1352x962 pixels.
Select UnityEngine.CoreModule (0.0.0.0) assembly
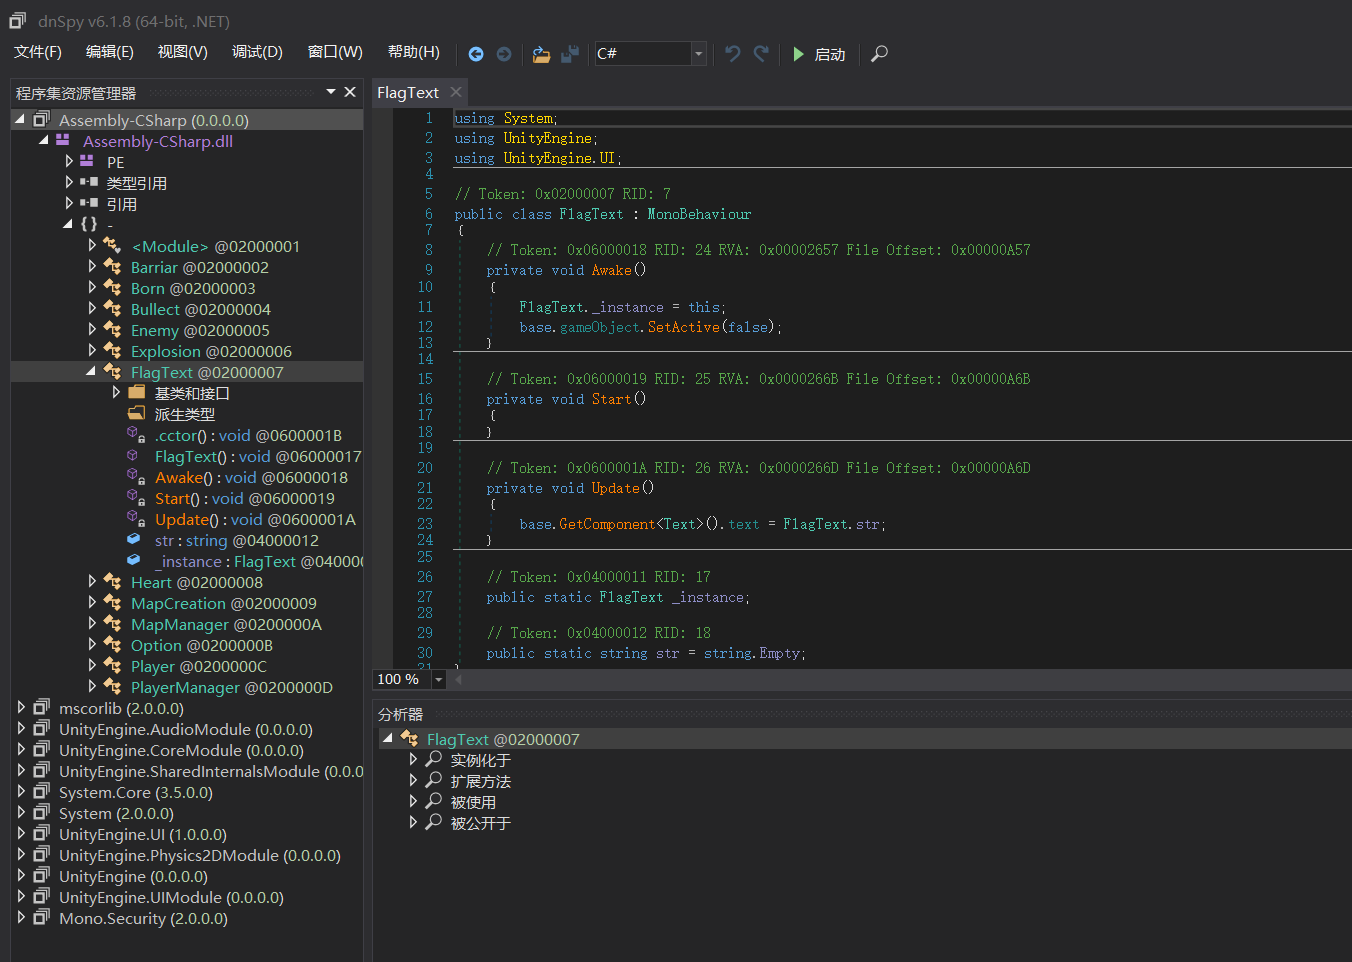181,750
